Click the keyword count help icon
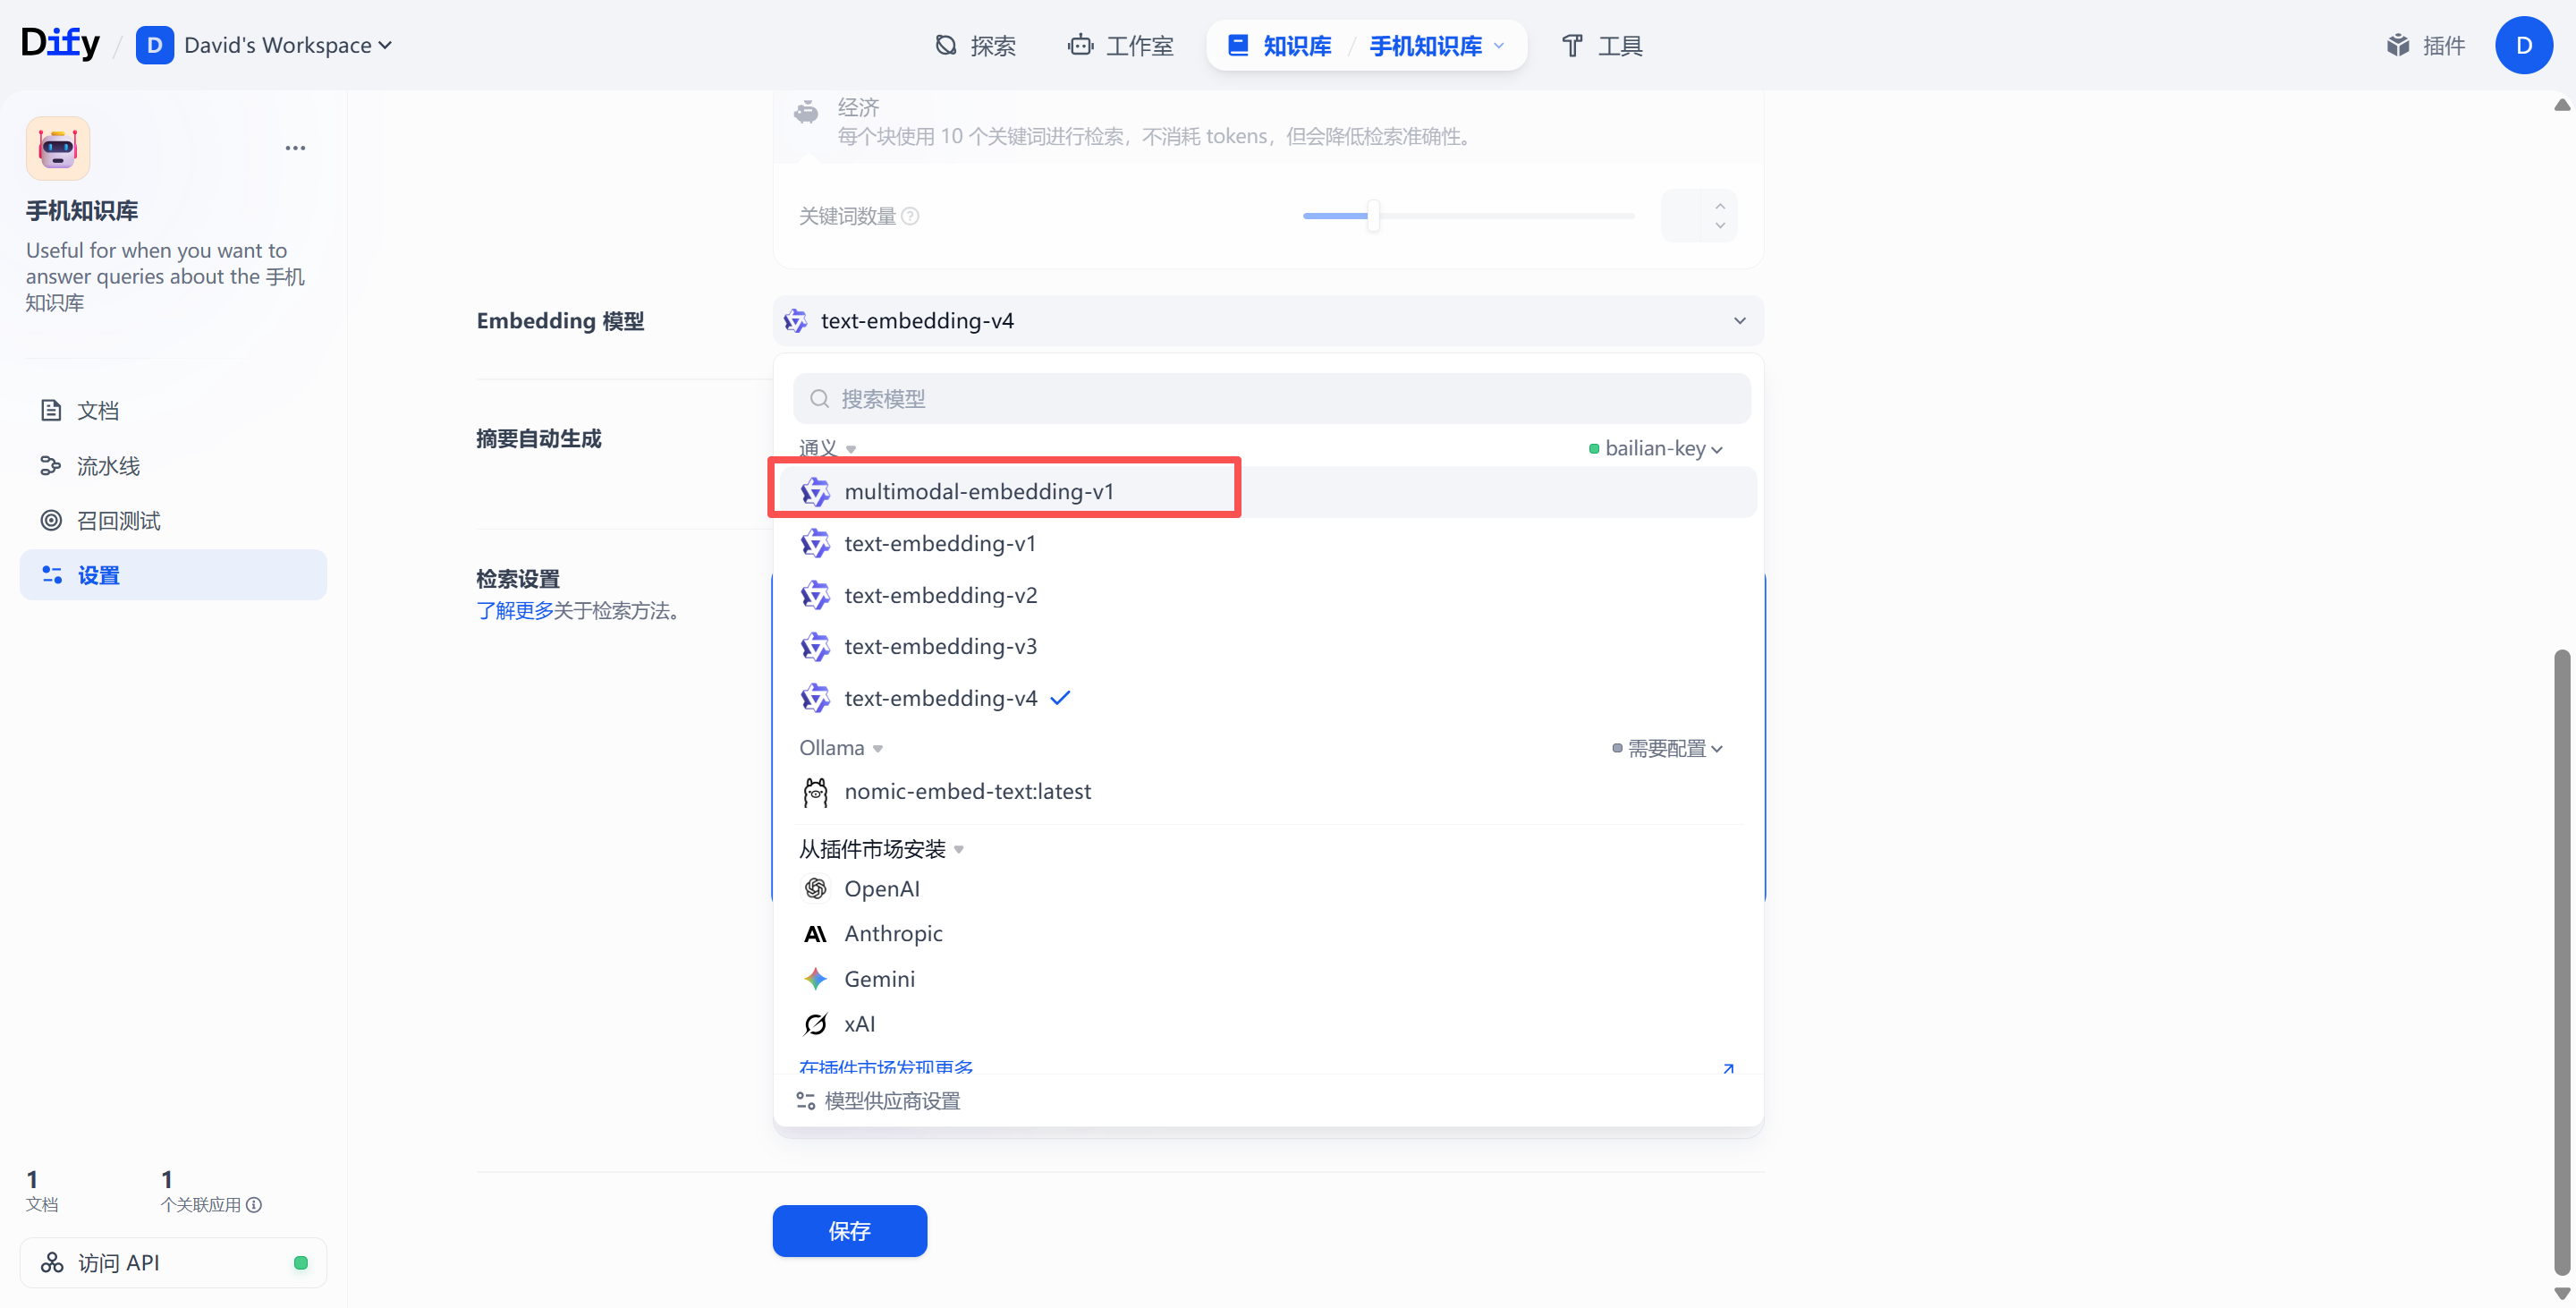This screenshot has width=2576, height=1308. tap(910, 216)
